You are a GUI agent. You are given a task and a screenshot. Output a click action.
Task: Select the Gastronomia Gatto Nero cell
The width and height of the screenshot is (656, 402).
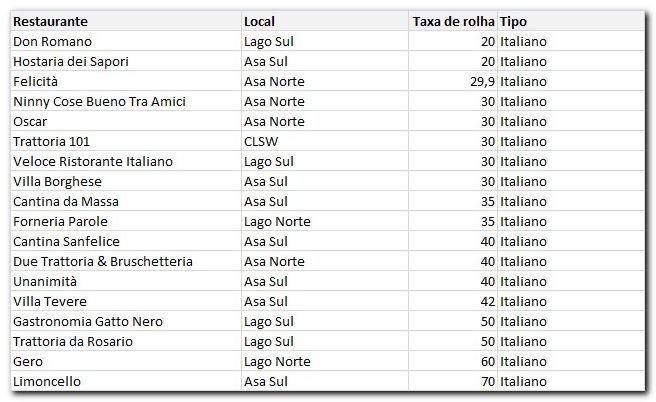(88, 321)
